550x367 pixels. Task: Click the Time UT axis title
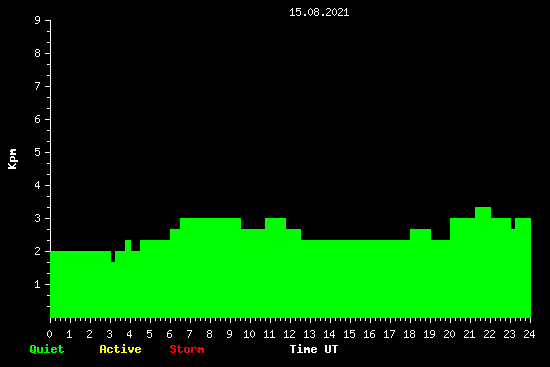pos(314,349)
